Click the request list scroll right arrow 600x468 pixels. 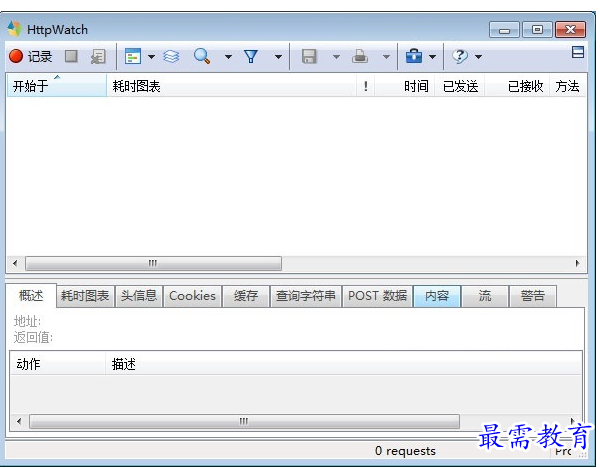coord(577,263)
